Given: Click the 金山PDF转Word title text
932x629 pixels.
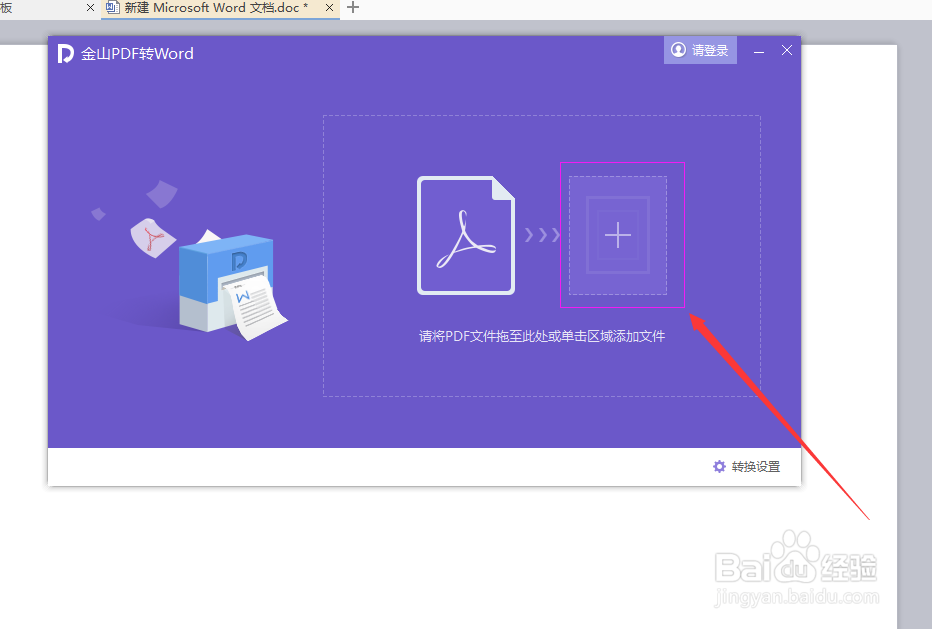Looking at the screenshot, I should point(137,54).
